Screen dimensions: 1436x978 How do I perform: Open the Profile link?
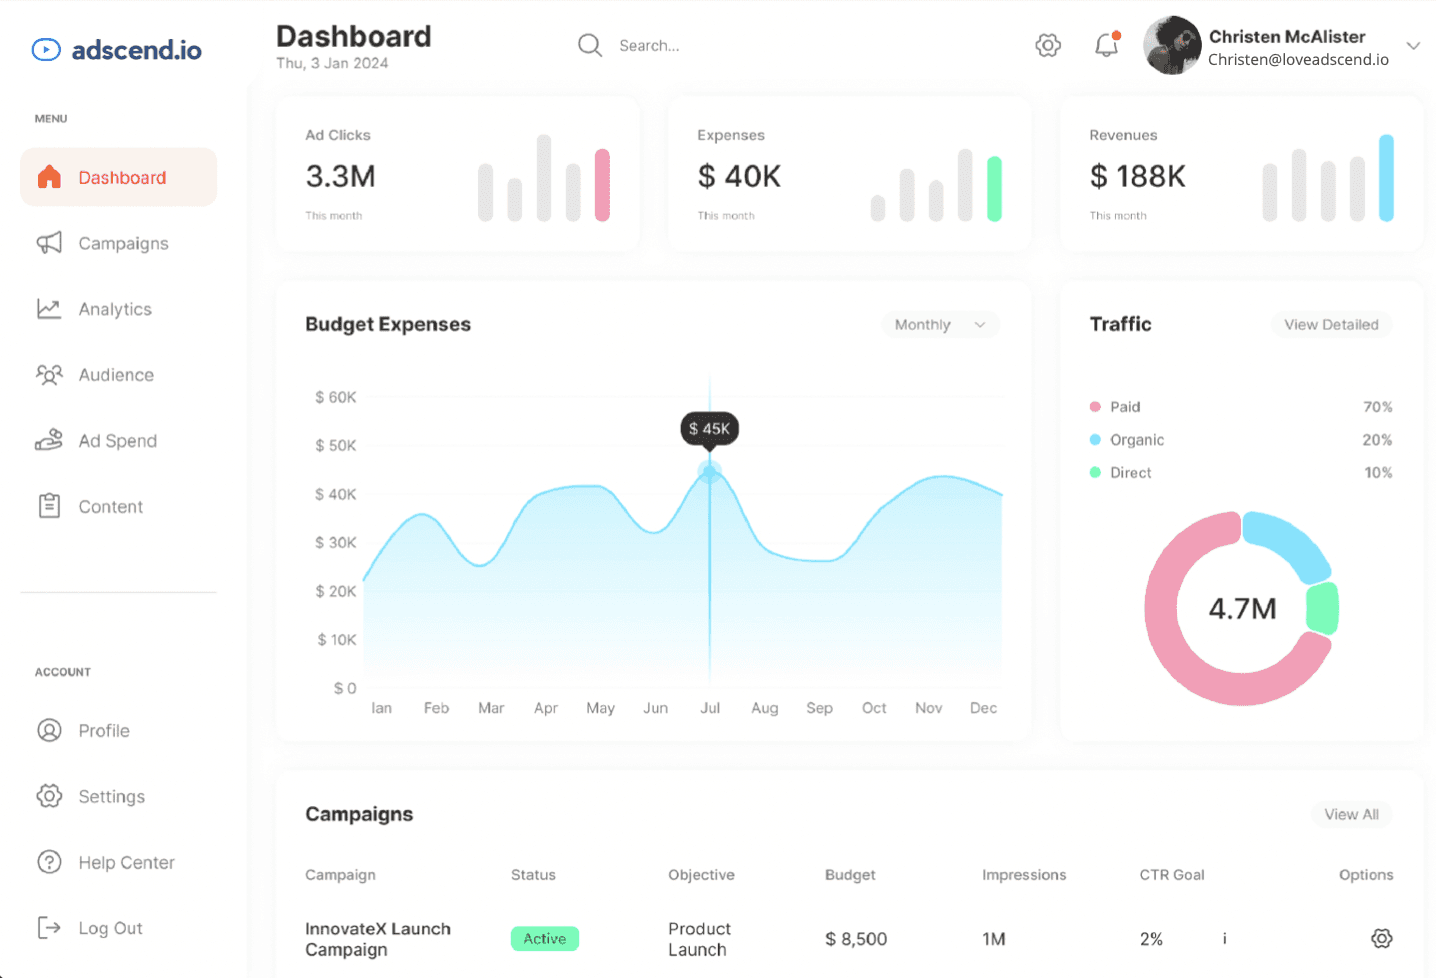click(104, 730)
